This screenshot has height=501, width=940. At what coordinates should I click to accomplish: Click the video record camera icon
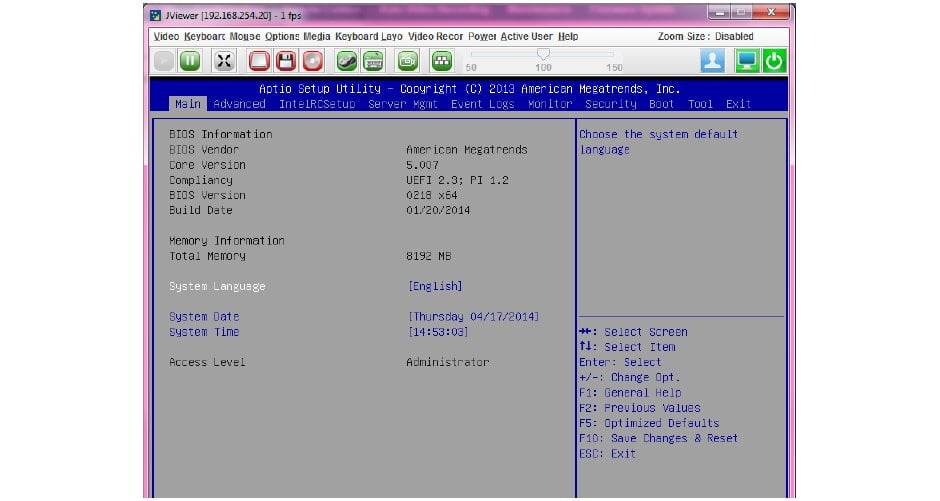click(408, 61)
